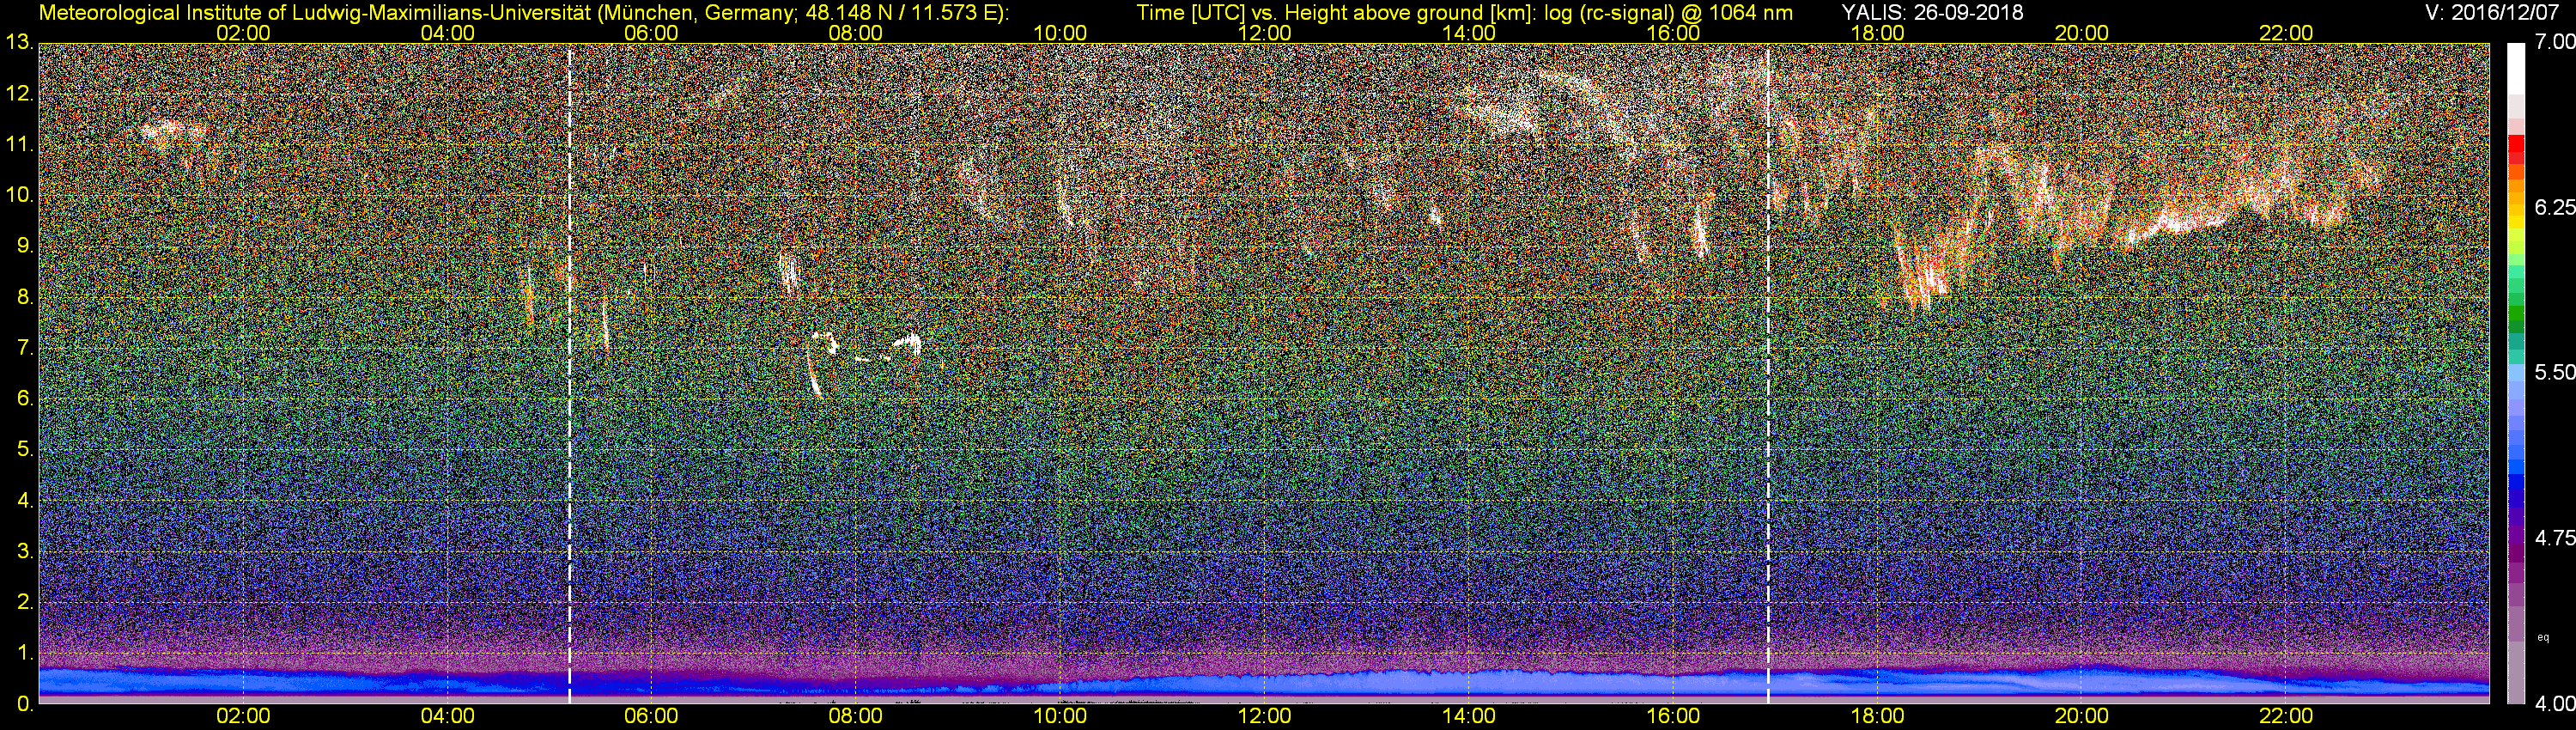Click the 18:00 label on the bottom time axis
The width and height of the screenshot is (2576, 730).
click(x=1877, y=716)
